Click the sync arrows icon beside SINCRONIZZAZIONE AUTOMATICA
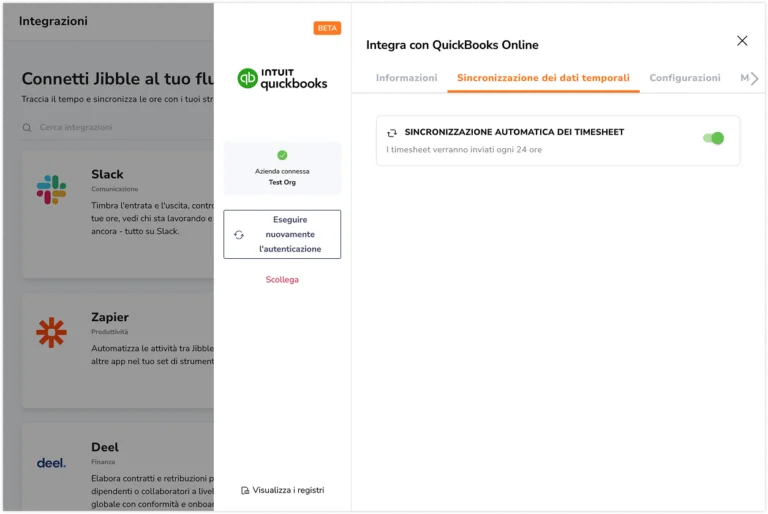The image size is (768, 514). click(391, 133)
